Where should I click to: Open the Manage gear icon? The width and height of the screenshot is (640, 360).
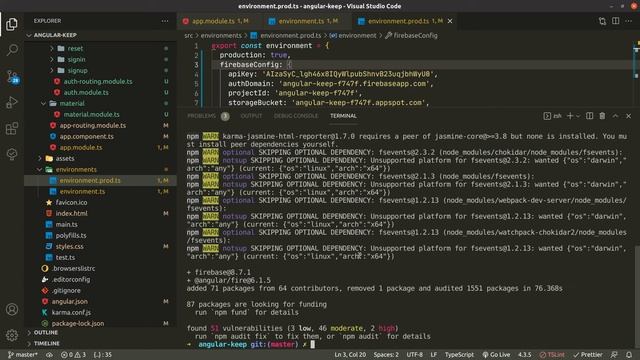tap(12, 335)
